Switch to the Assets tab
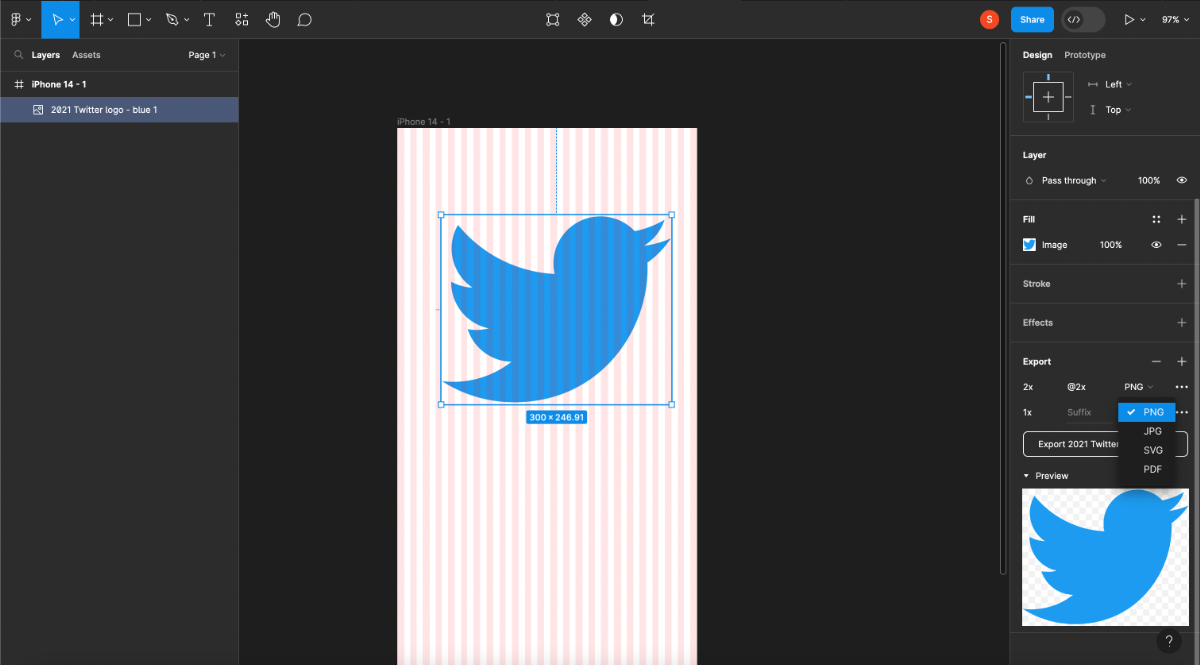1200x665 pixels. (x=86, y=55)
